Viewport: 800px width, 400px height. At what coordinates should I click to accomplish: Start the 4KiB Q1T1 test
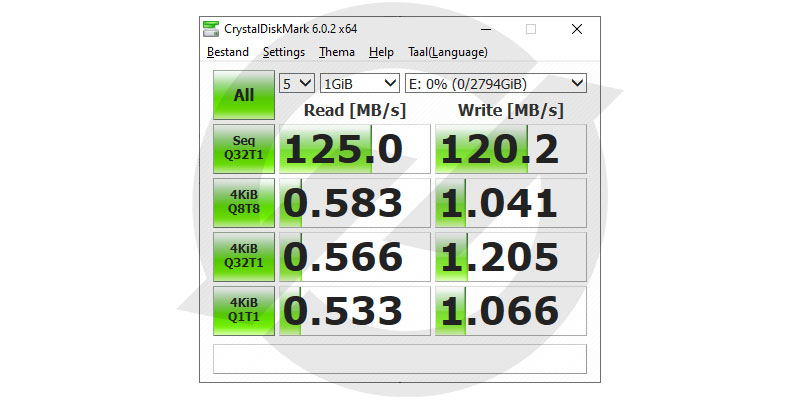(244, 311)
